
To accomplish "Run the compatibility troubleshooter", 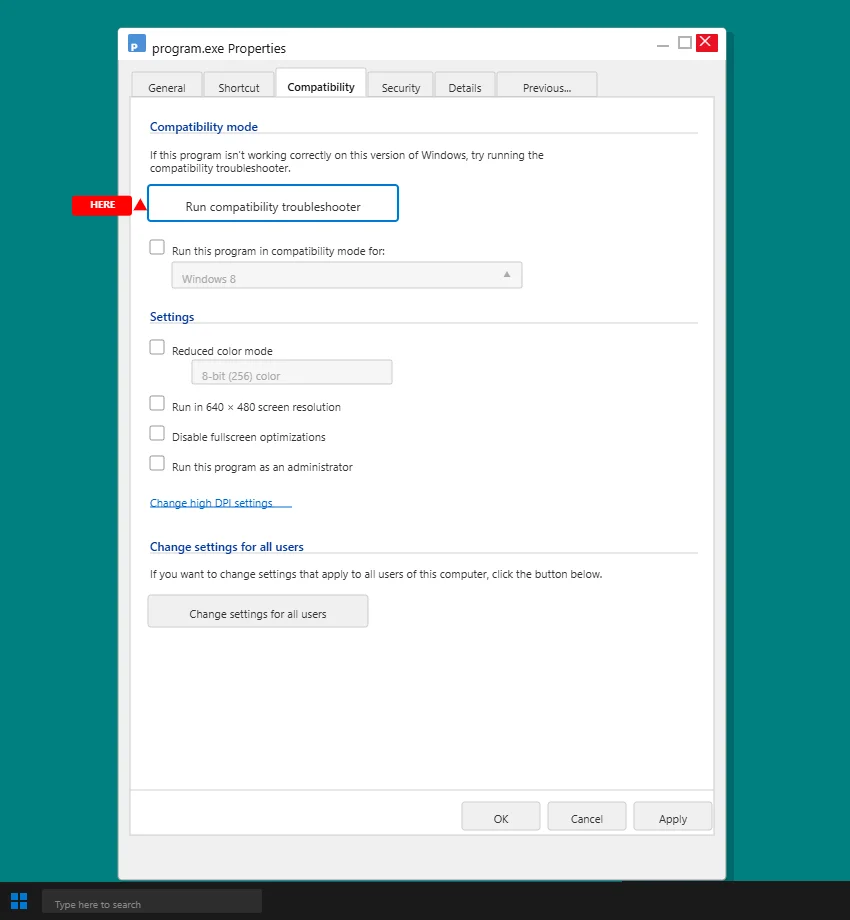I will 272,203.
